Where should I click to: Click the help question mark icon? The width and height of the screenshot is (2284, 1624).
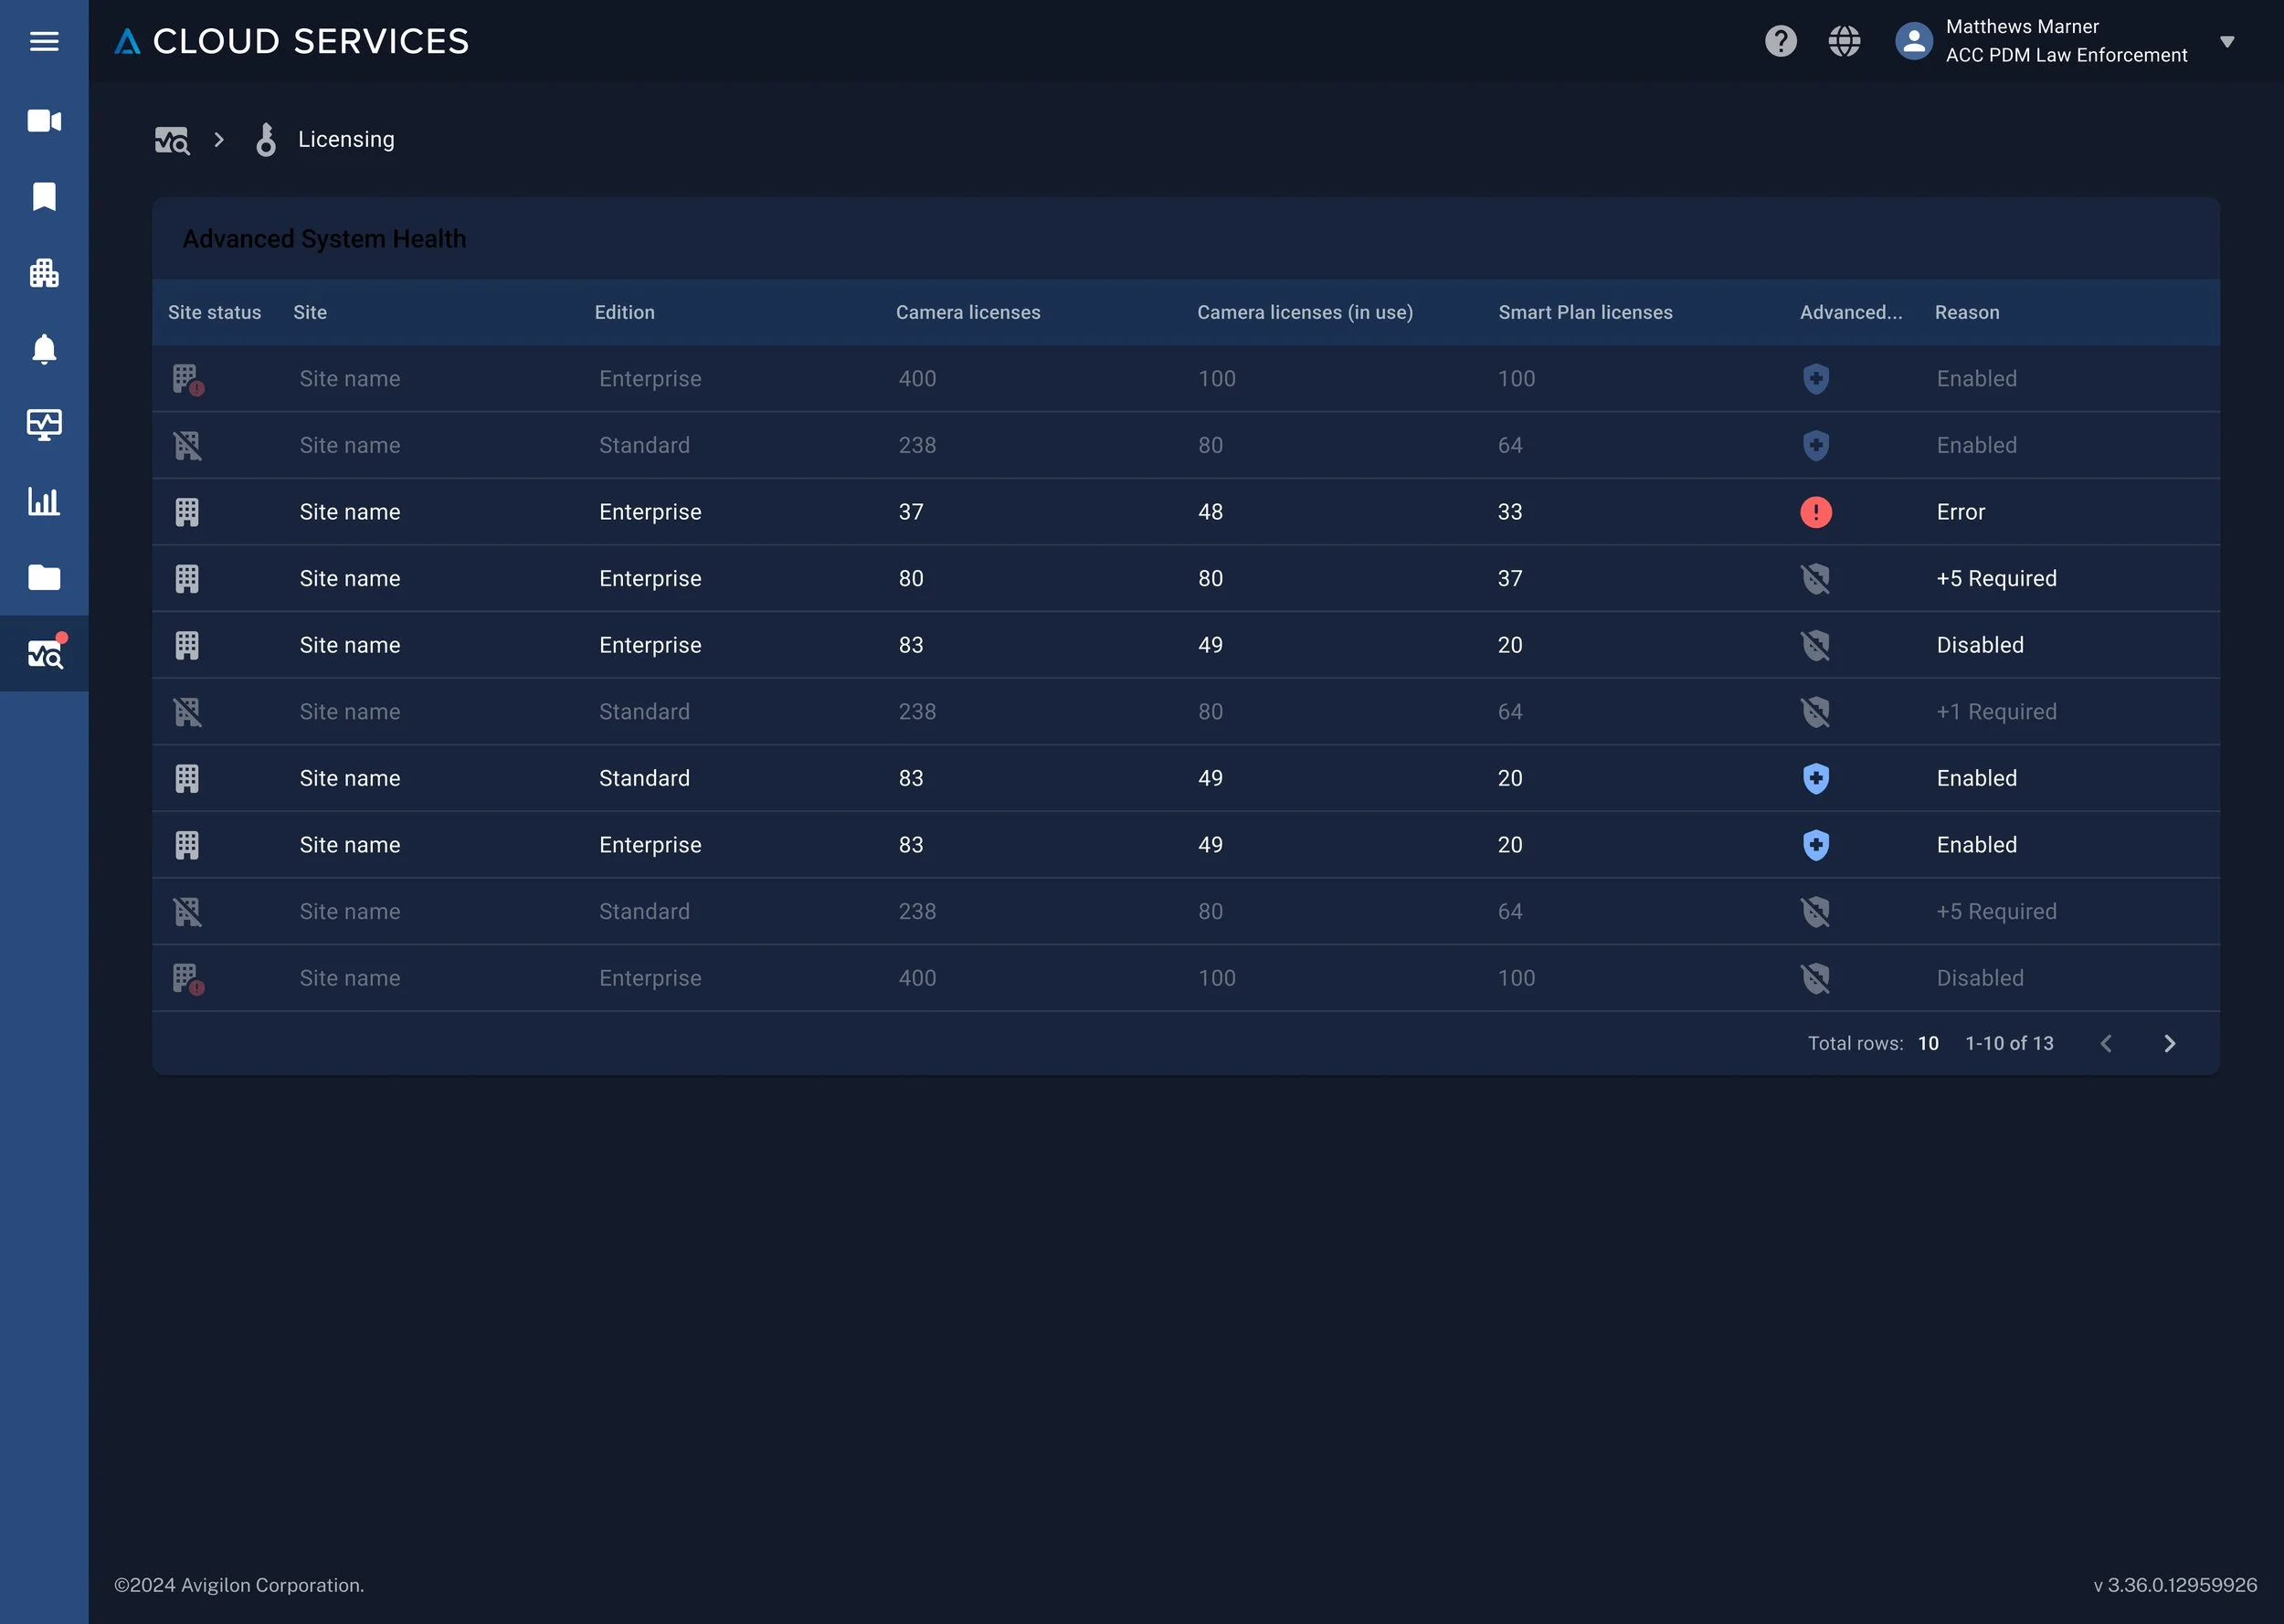[1780, 41]
